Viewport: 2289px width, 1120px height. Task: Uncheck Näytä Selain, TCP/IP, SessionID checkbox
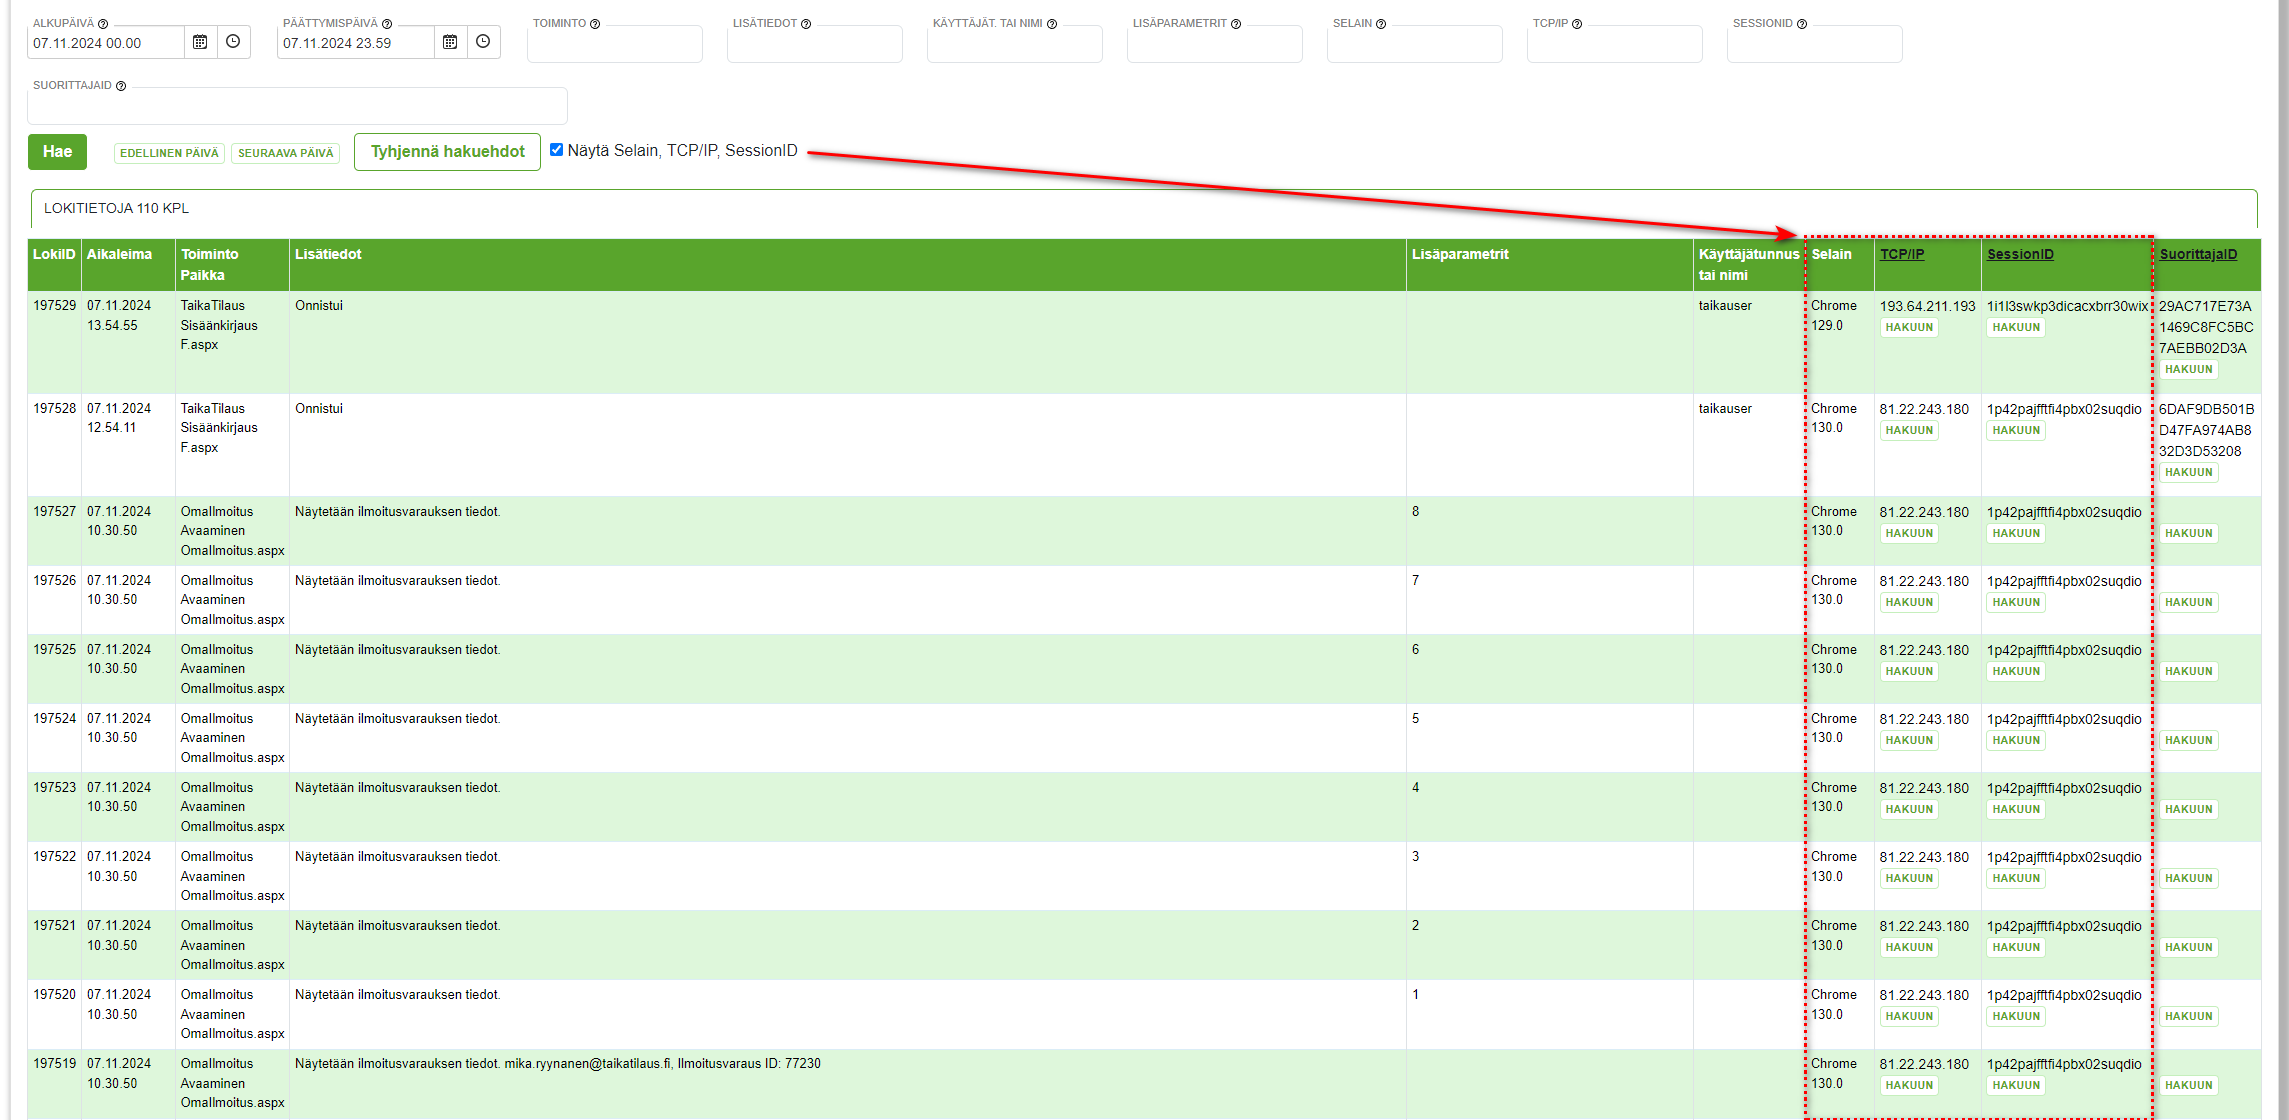click(x=557, y=150)
